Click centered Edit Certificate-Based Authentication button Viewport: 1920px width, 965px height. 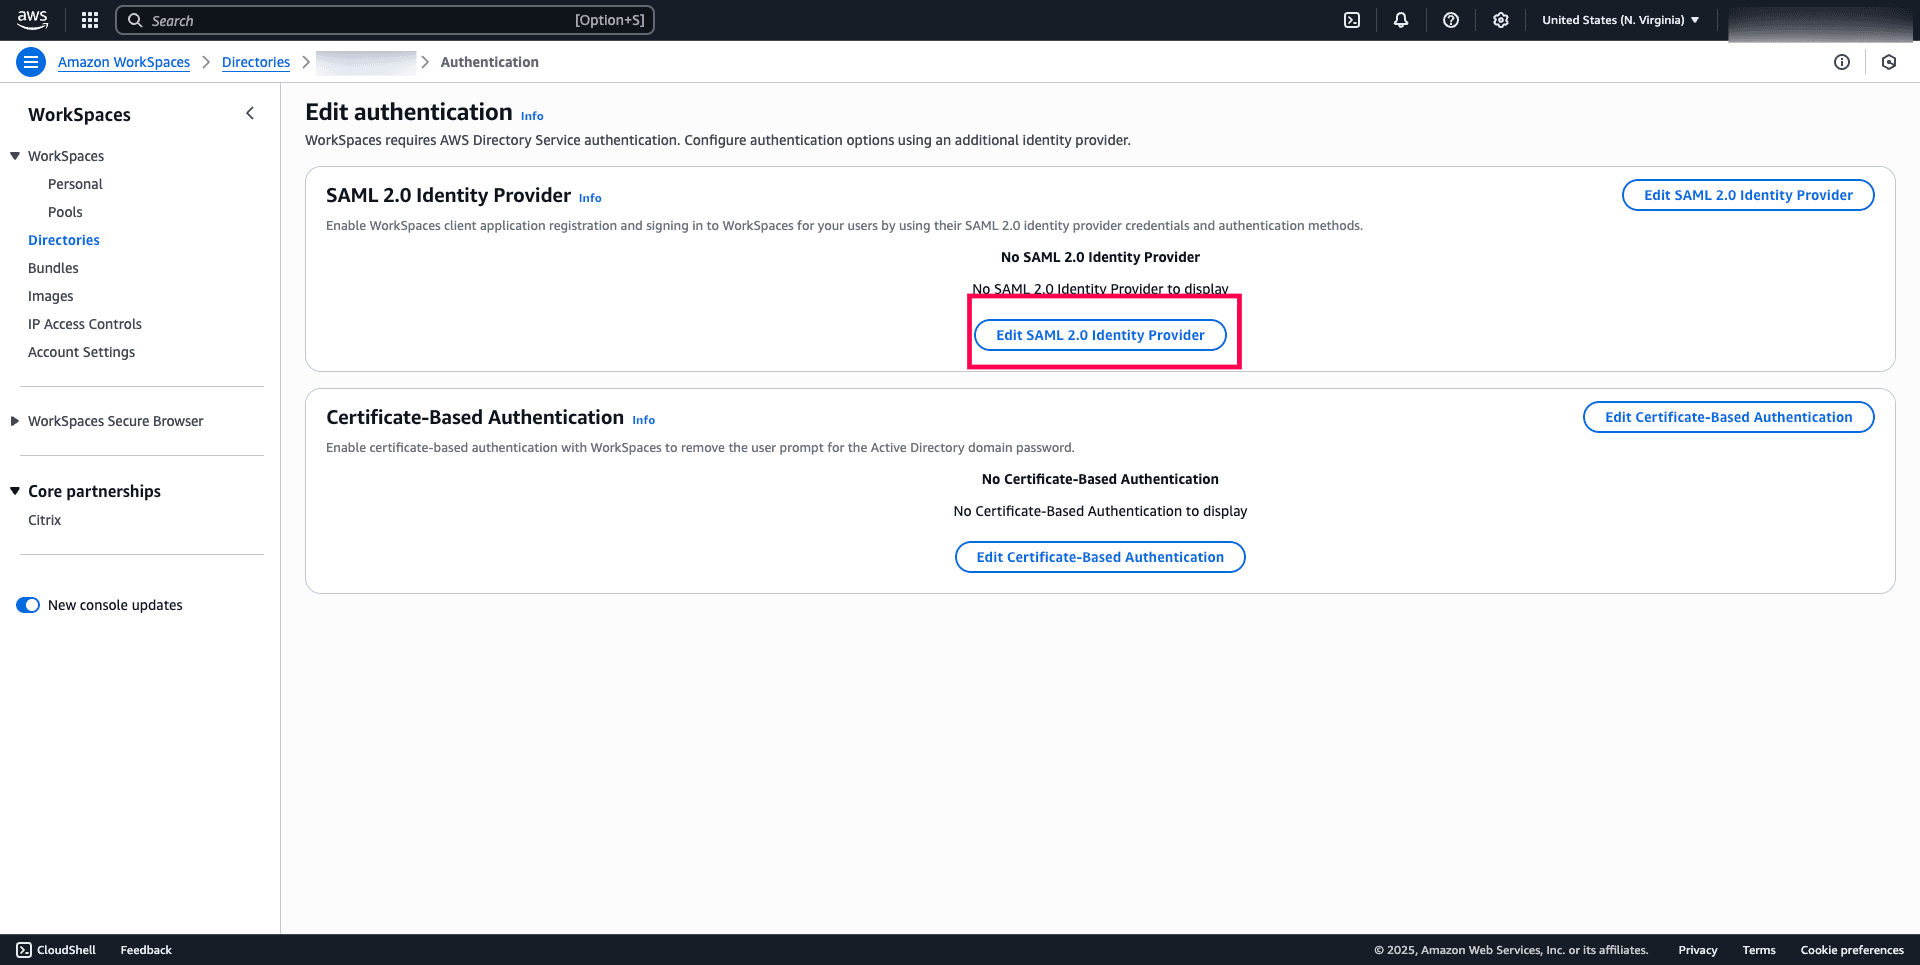(x=1100, y=557)
